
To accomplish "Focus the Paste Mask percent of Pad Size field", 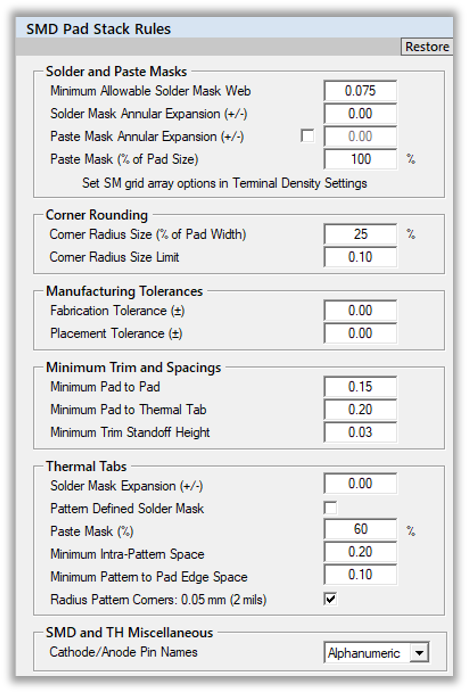I will (x=360, y=159).
